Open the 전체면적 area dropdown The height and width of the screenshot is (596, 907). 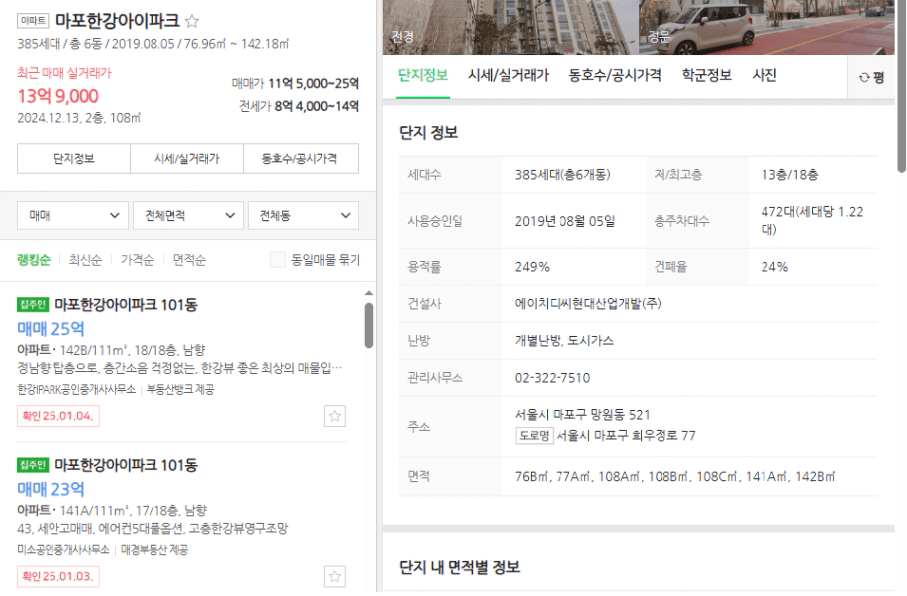(188, 215)
